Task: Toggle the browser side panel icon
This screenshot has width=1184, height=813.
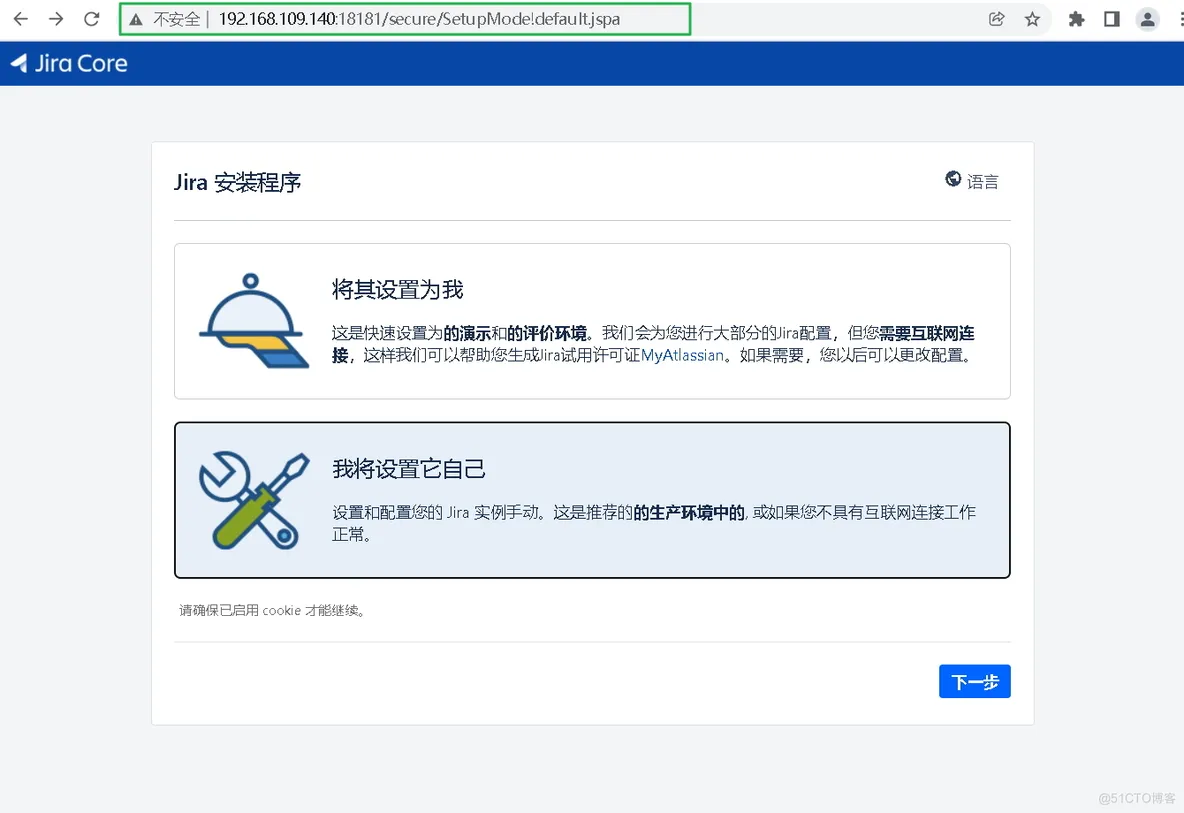Action: point(1112,19)
